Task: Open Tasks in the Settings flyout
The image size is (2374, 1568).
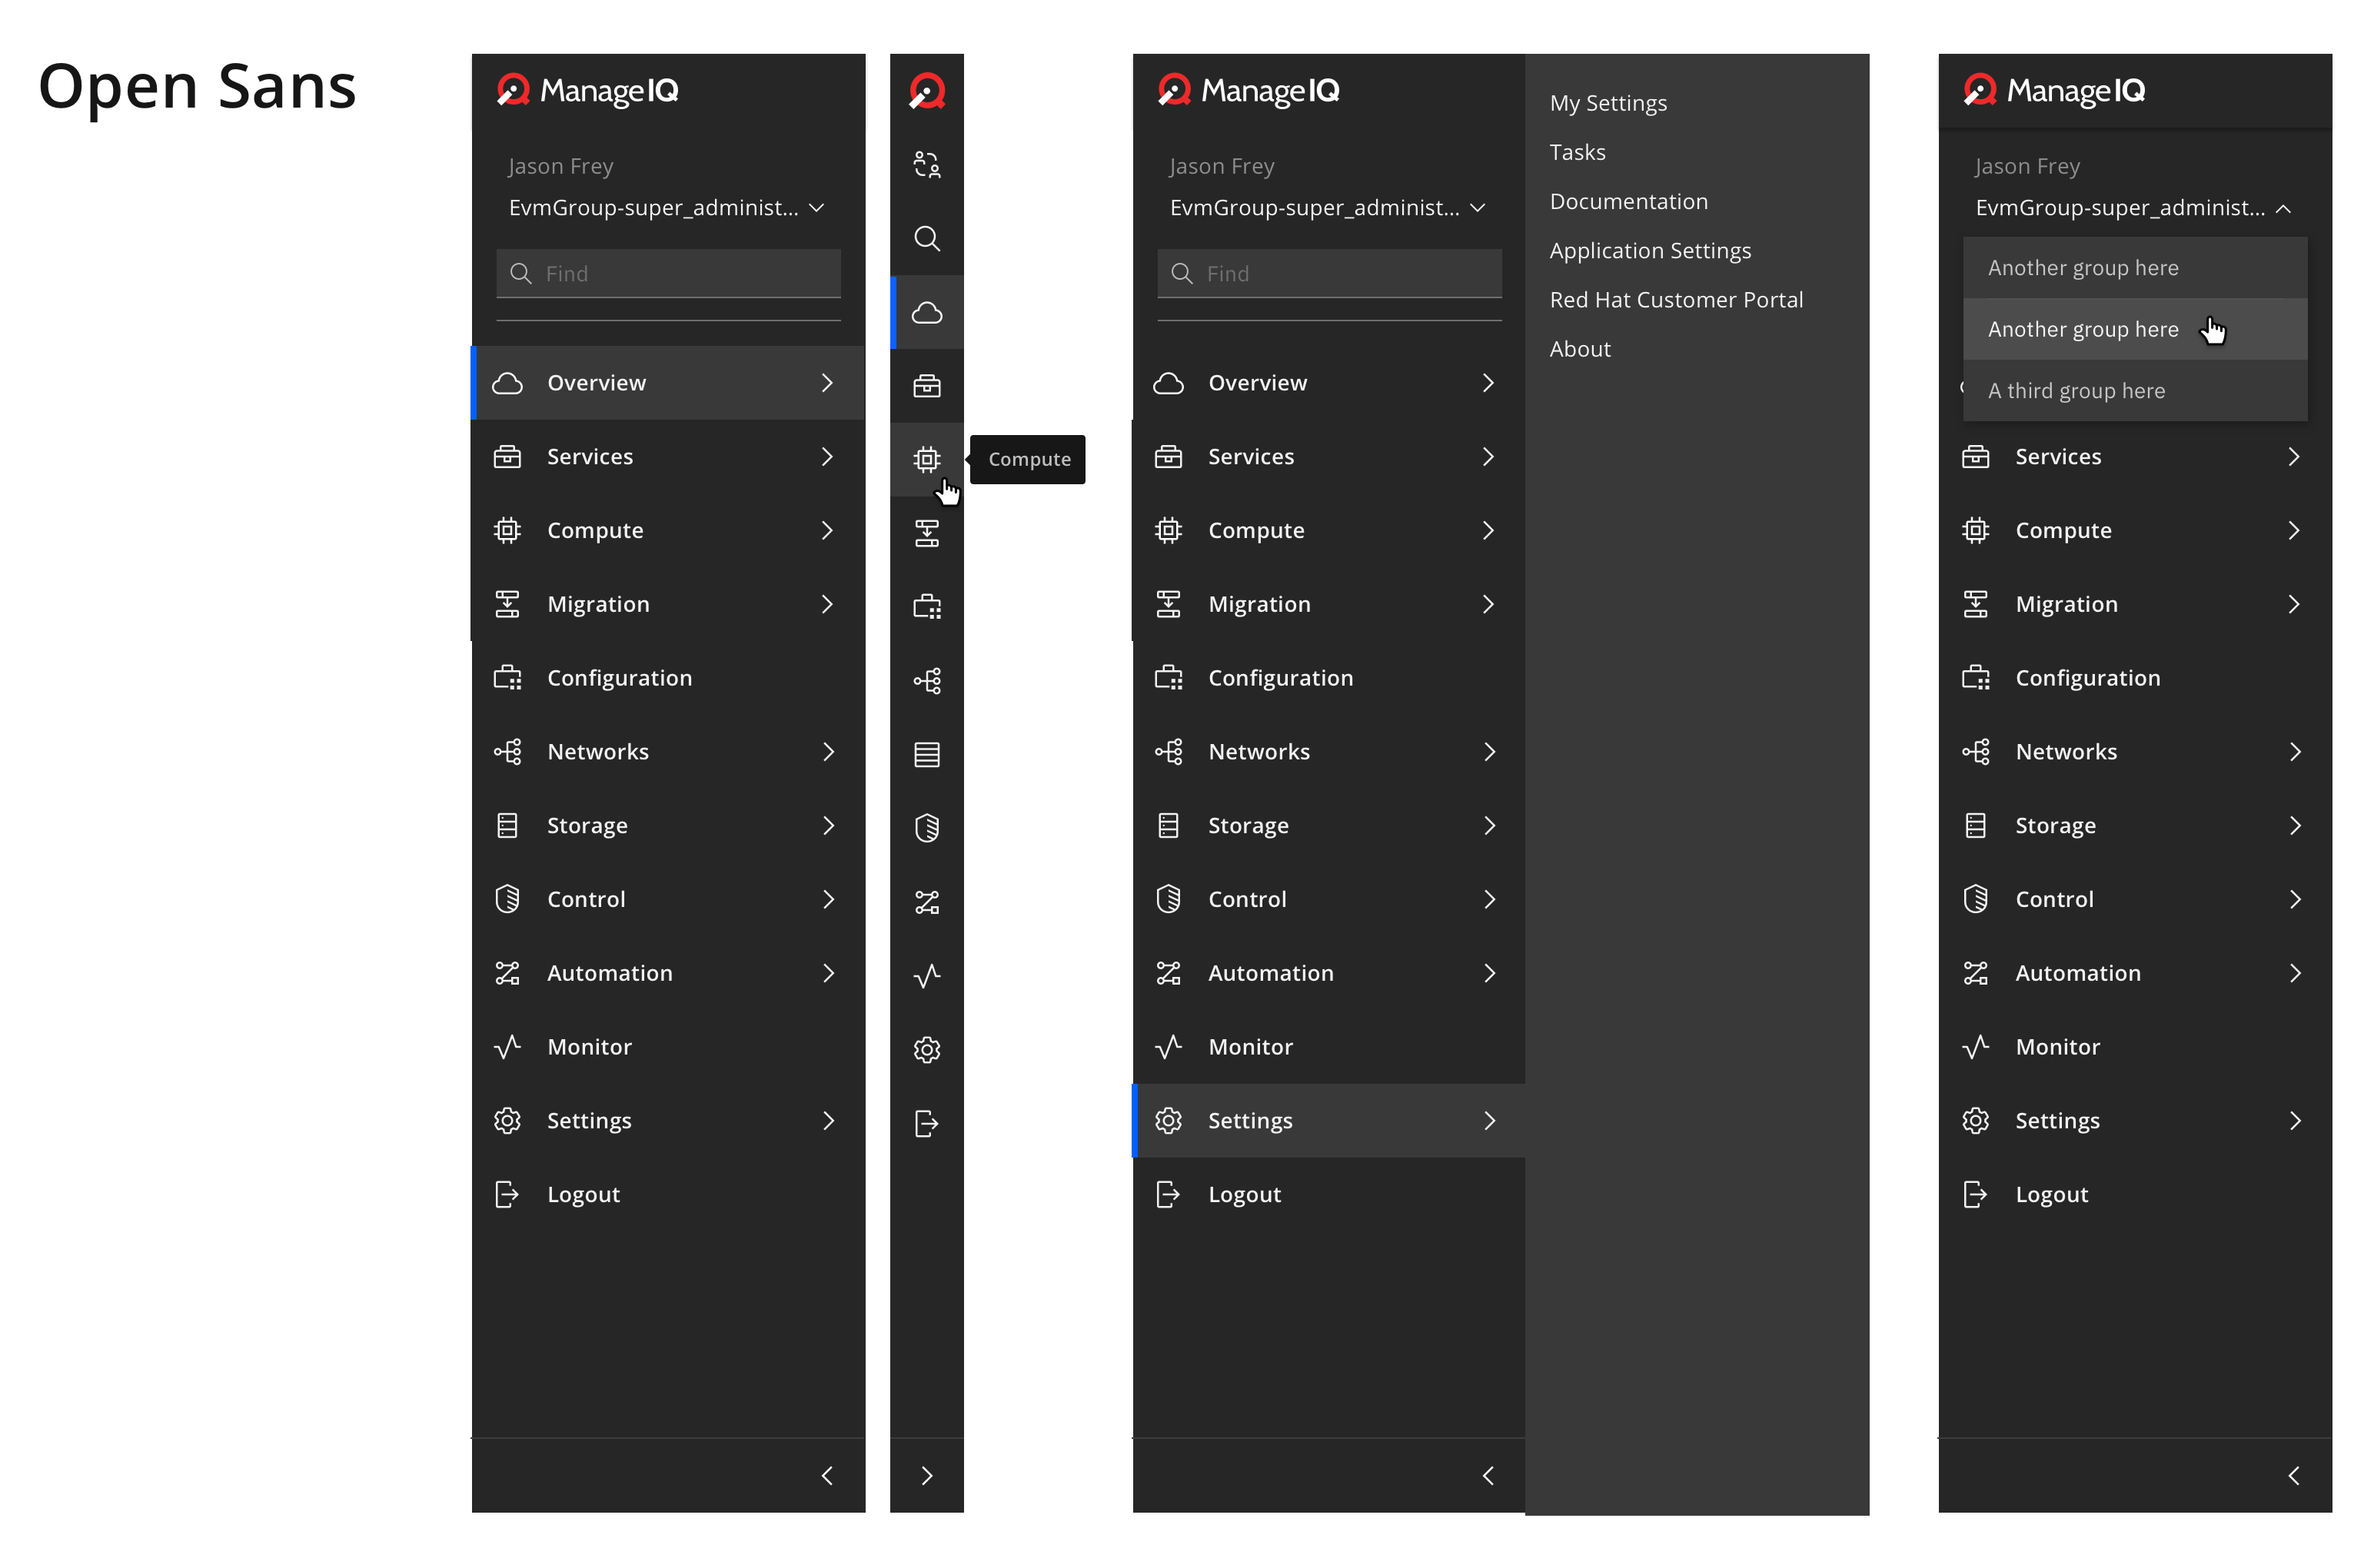Action: 1577,152
